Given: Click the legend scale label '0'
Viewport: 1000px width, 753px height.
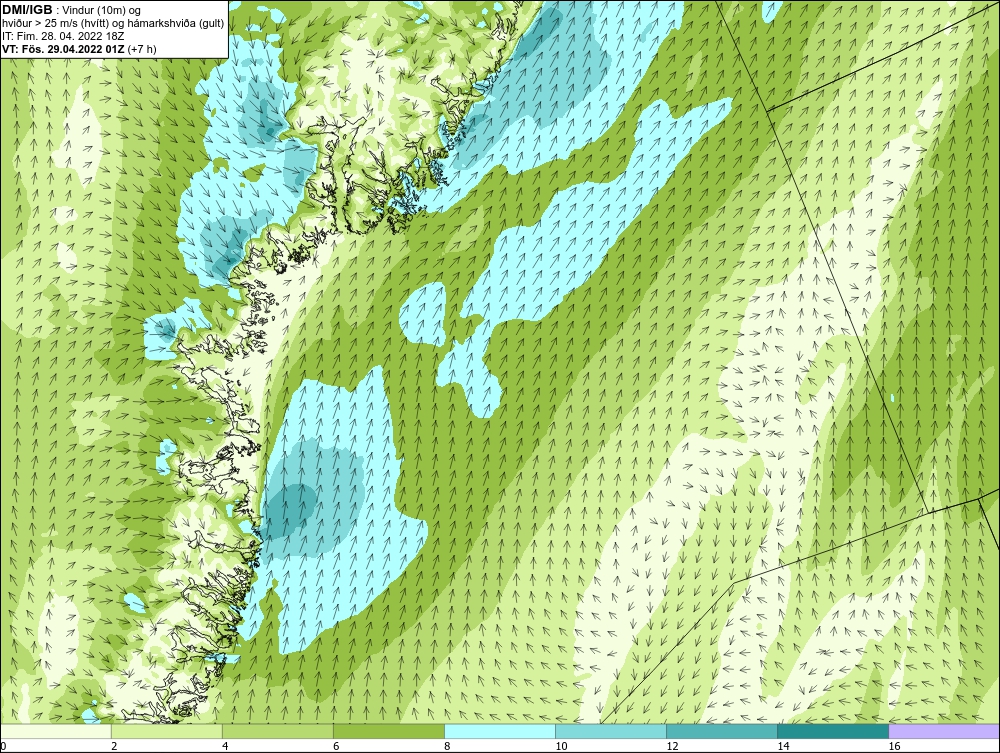Looking at the screenshot, I should [3, 747].
